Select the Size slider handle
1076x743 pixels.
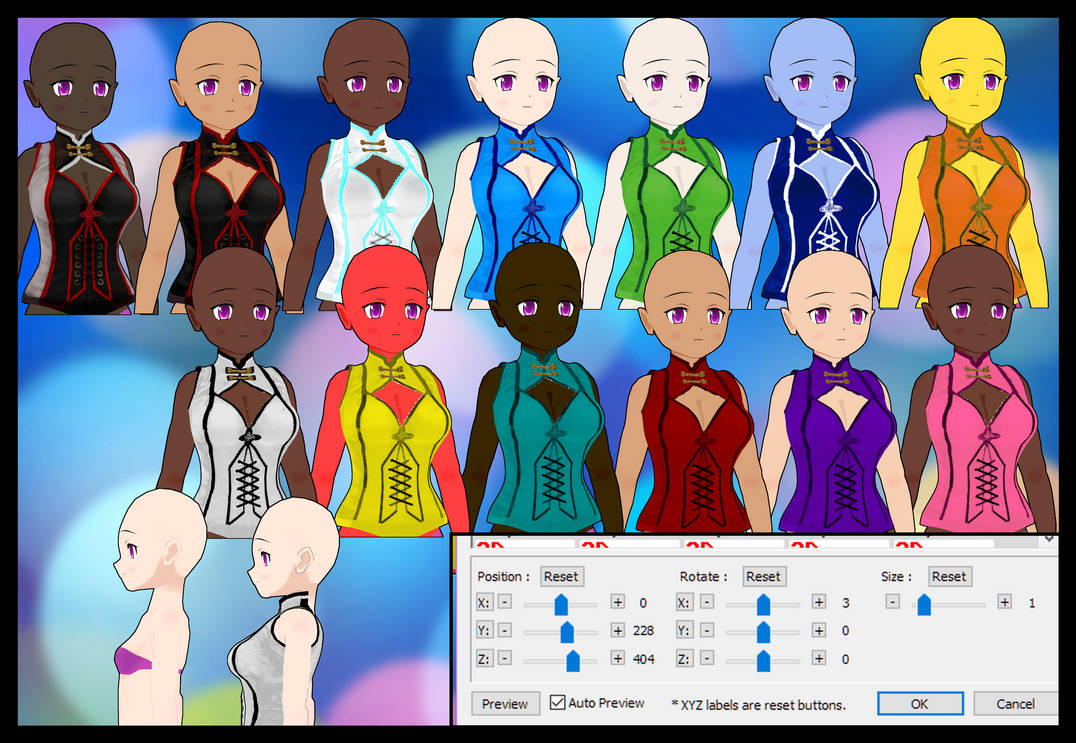point(923,603)
